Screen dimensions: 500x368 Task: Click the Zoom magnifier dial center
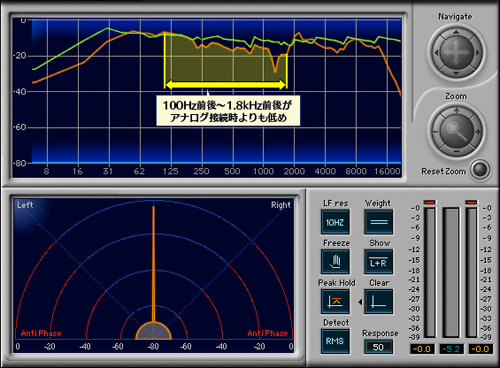pos(456,131)
